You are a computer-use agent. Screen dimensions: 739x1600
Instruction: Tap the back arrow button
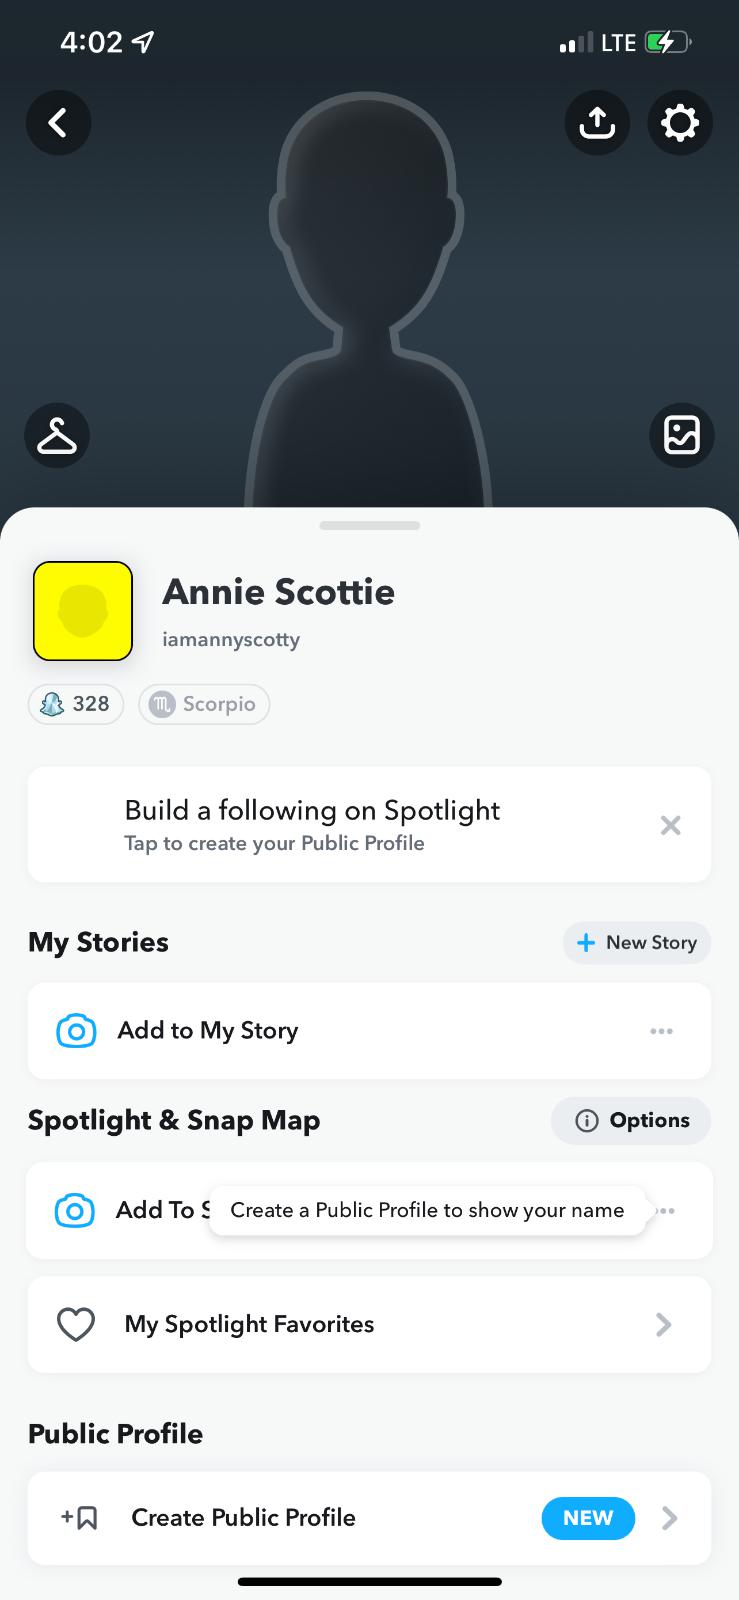(x=58, y=123)
